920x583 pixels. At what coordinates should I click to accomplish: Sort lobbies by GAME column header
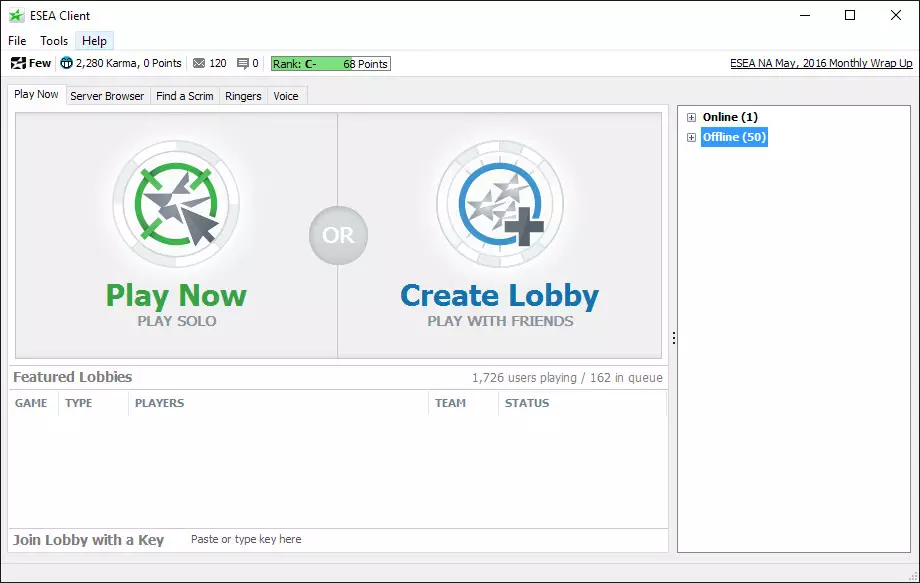tap(31, 404)
